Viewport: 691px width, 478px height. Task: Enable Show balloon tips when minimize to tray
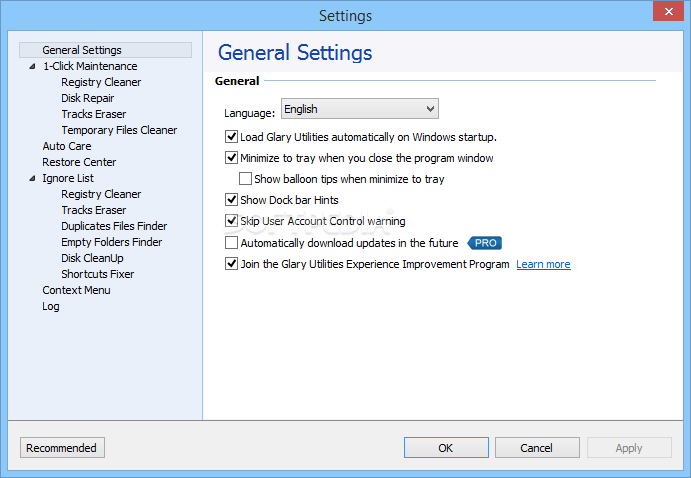click(x=245, y=178)
